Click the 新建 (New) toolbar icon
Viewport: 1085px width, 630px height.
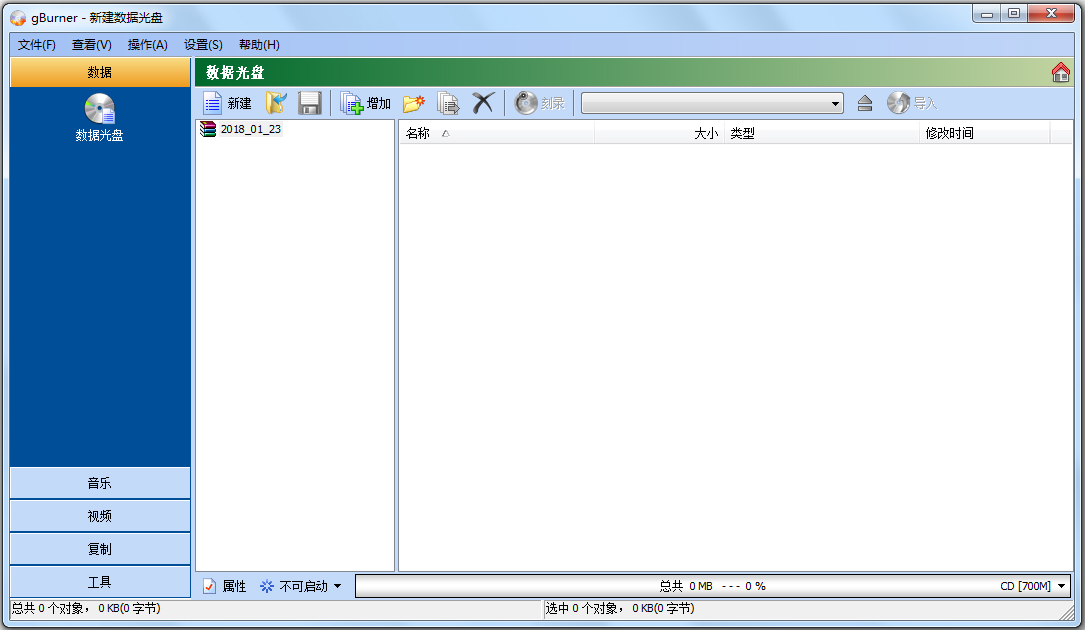(x=212, y=103)
